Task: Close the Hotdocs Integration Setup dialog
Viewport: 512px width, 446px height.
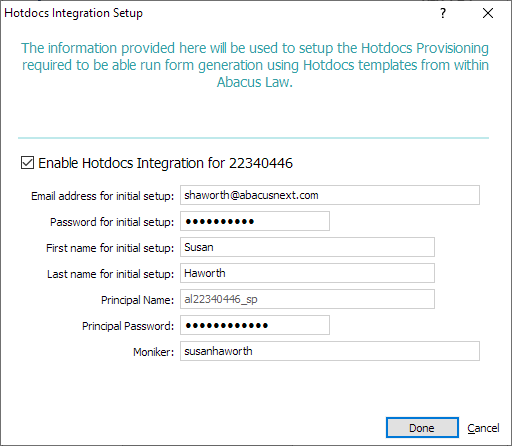Action: [x=488, y=13]
